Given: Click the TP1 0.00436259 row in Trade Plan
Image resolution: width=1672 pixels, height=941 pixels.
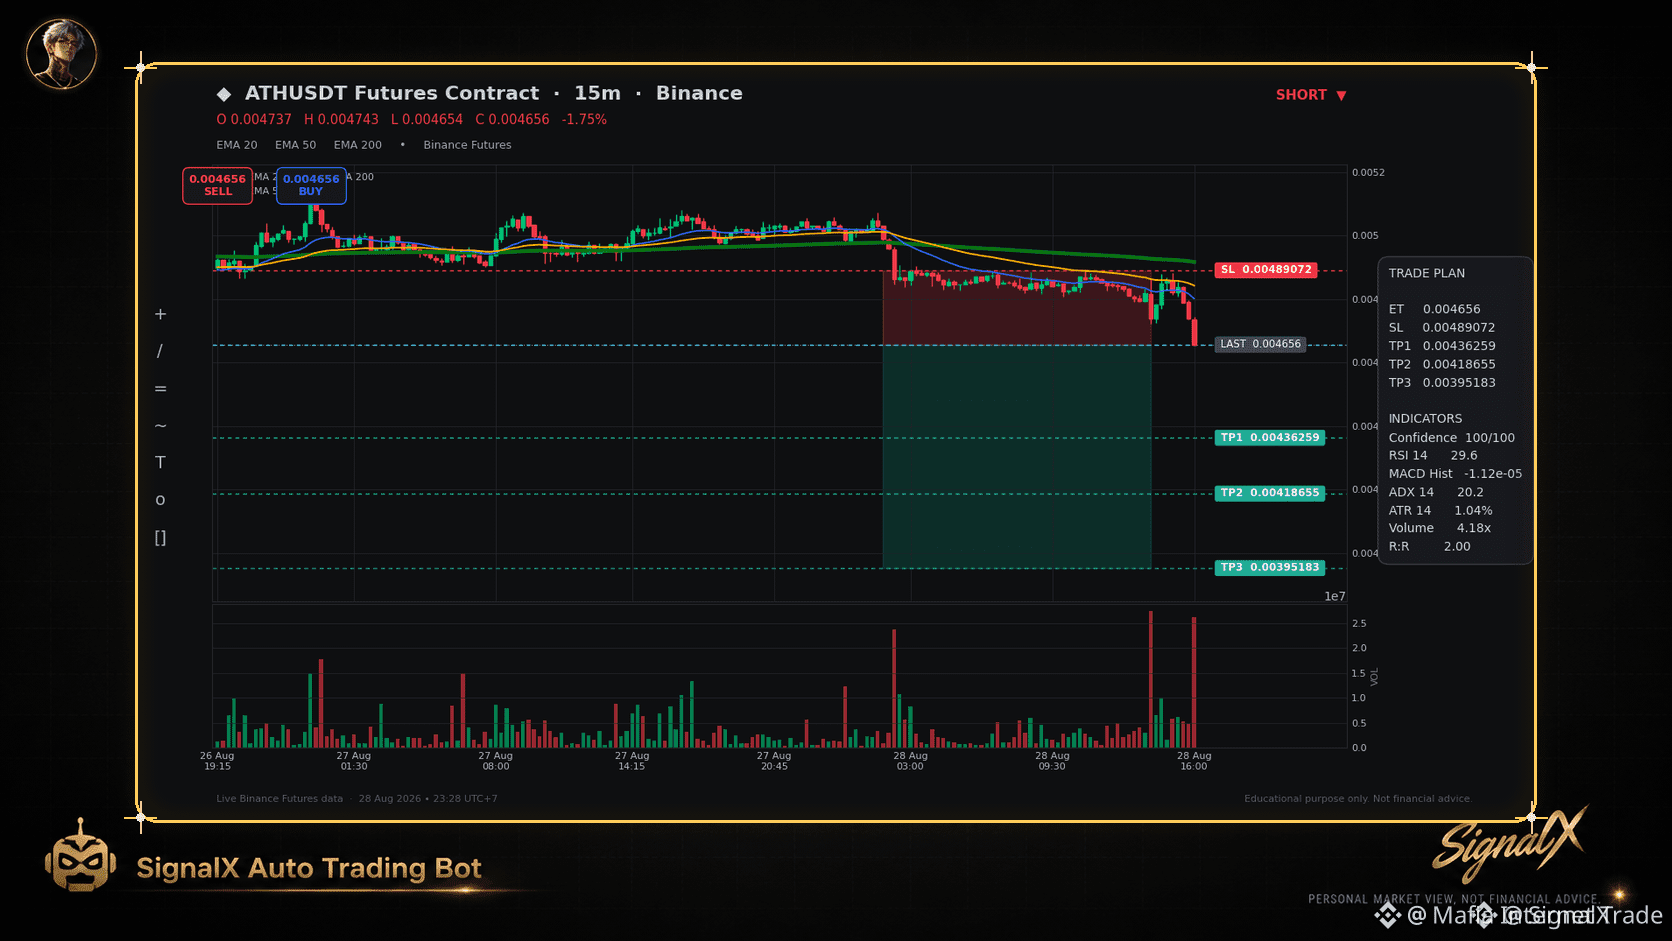Looking at the screenshot, I should coord(1442,346).
